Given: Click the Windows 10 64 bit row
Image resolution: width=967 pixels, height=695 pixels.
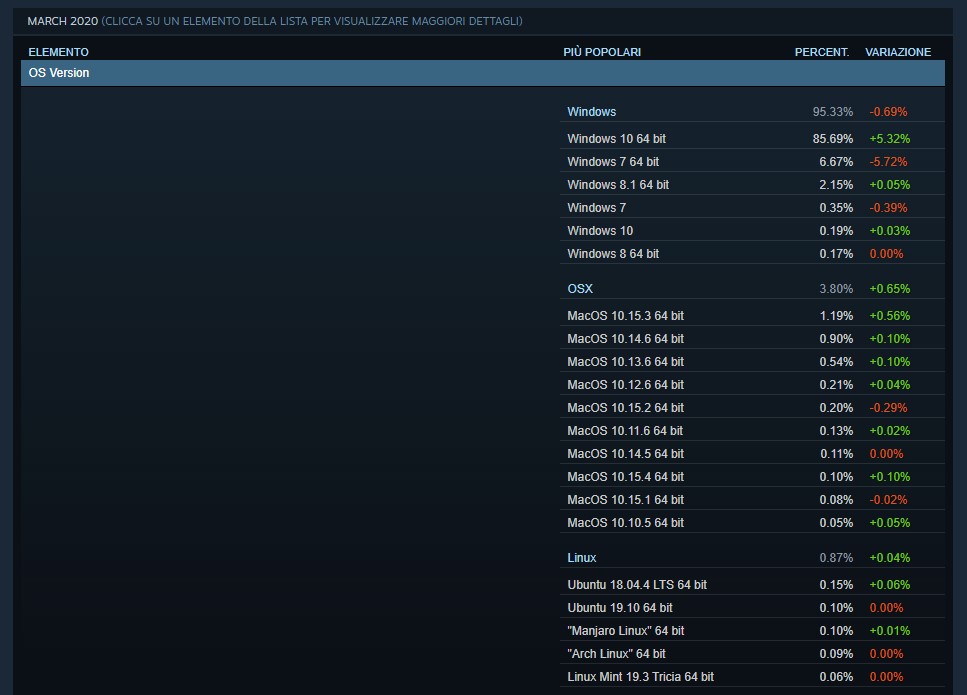Looking at the screenshot, I should 752,138.
